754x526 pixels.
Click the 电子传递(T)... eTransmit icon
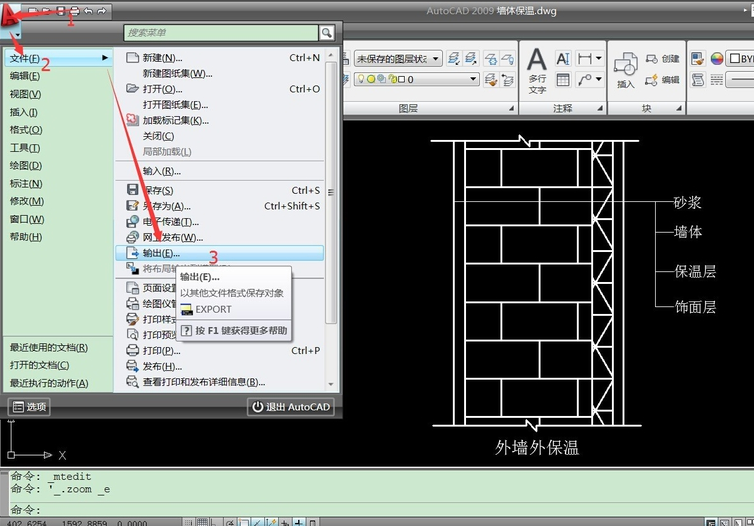[x=133, y=222]
